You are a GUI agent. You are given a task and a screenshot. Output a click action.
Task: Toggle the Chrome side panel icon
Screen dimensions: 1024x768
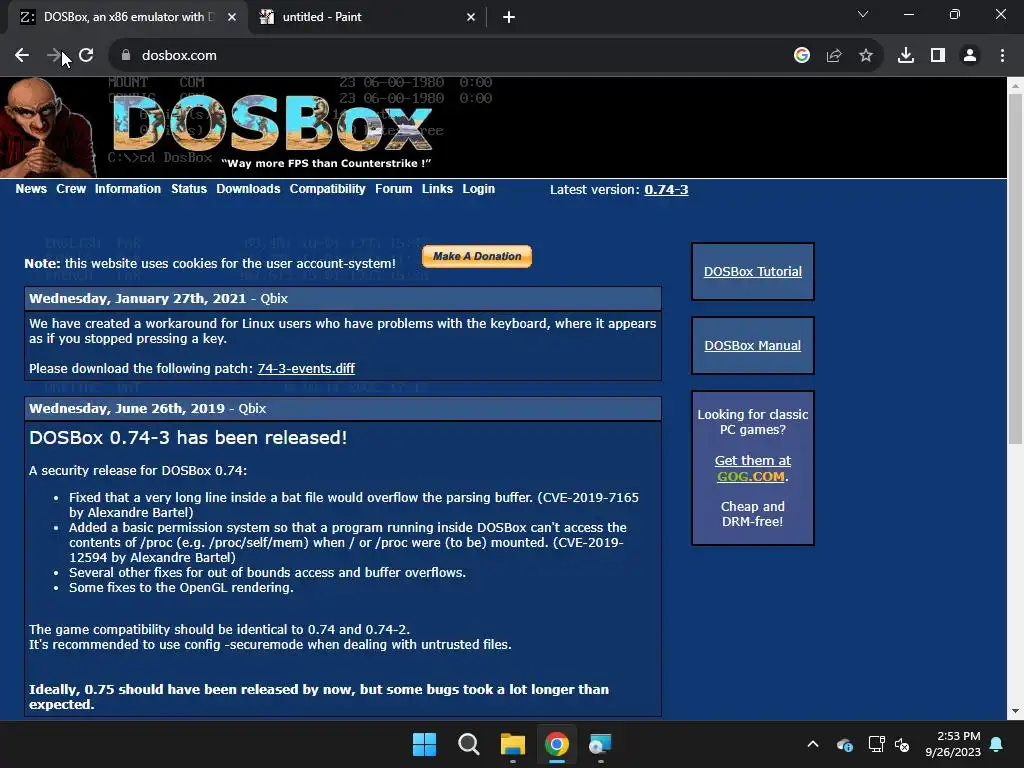(938, 56)
